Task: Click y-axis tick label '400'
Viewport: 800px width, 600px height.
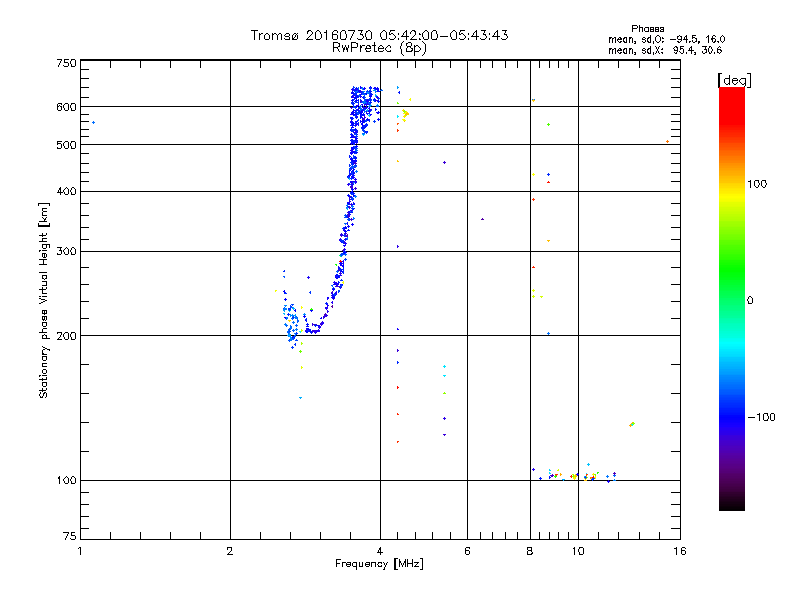Action: [67, 191]
